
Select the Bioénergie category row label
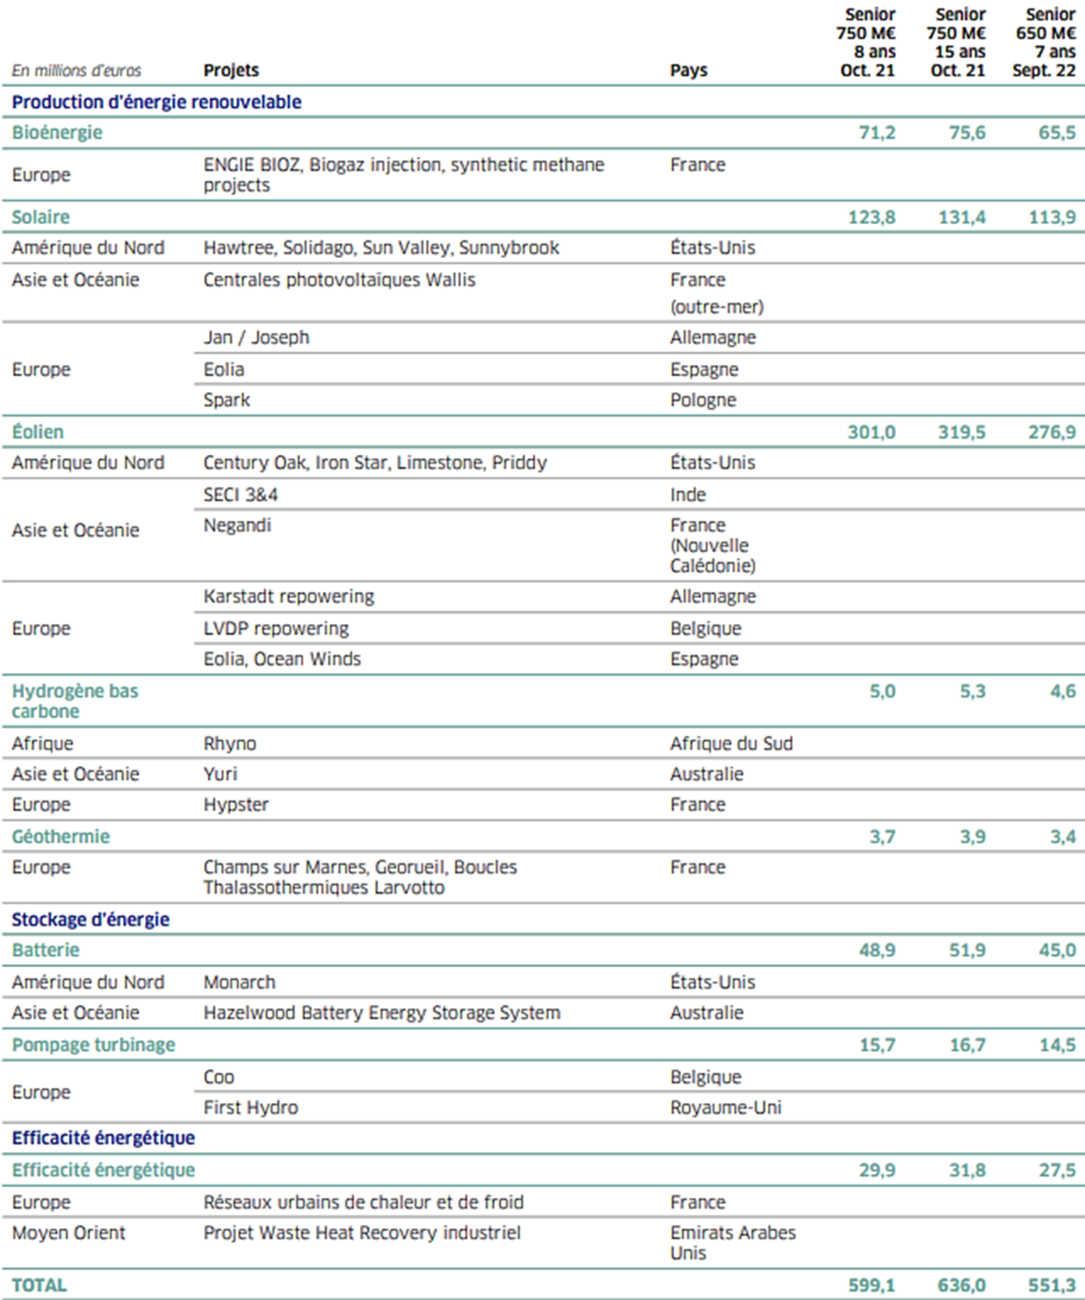click(x=57, y=132)
